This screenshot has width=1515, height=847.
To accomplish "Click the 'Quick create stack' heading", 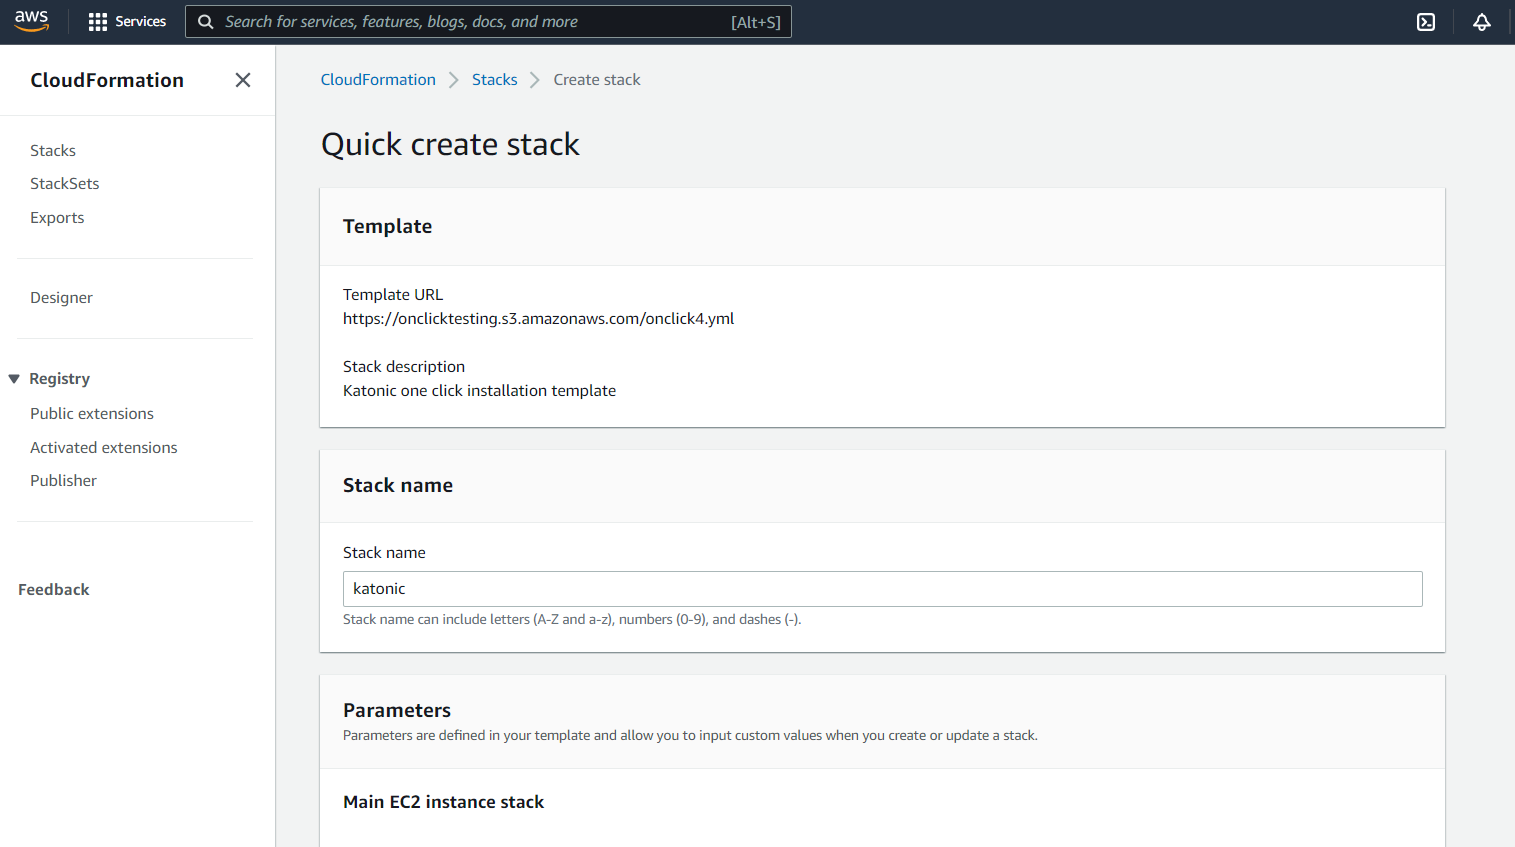I will 450,145.
